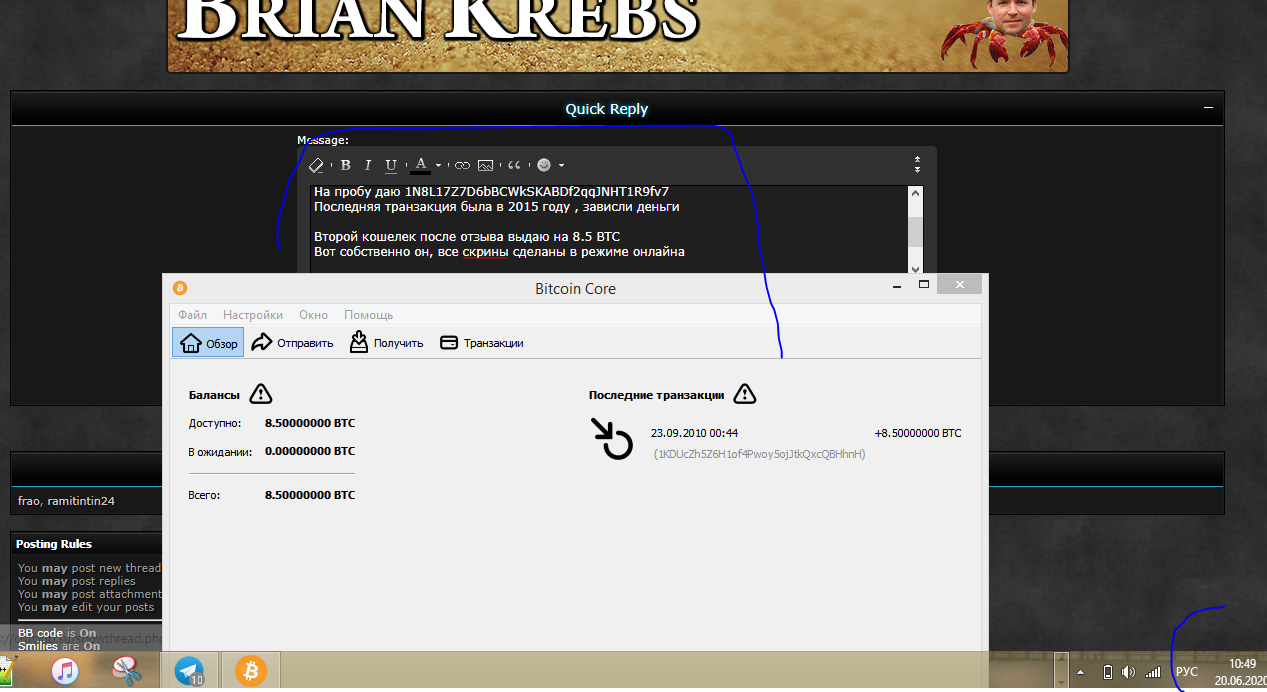Viewport: 1267px width, 692px height.
Task: Expand the font color dropdown arrow
Action: (x=438, y=166)
